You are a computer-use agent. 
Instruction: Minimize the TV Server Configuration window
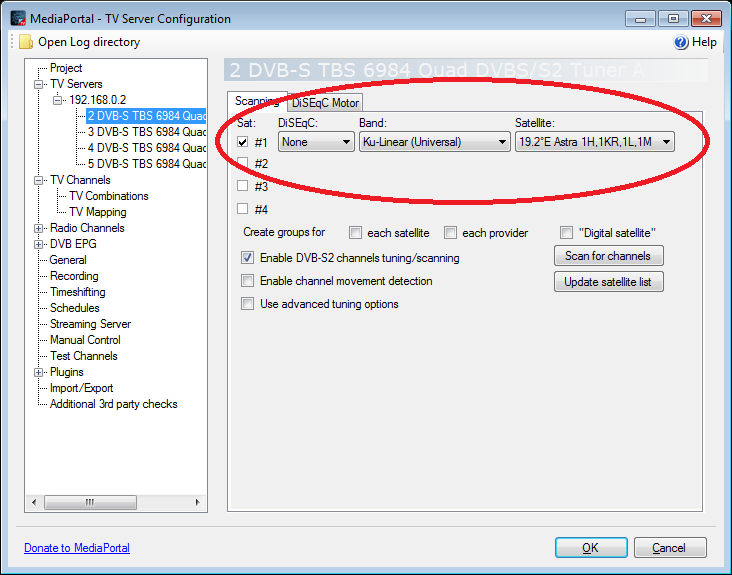coord(640,19)
